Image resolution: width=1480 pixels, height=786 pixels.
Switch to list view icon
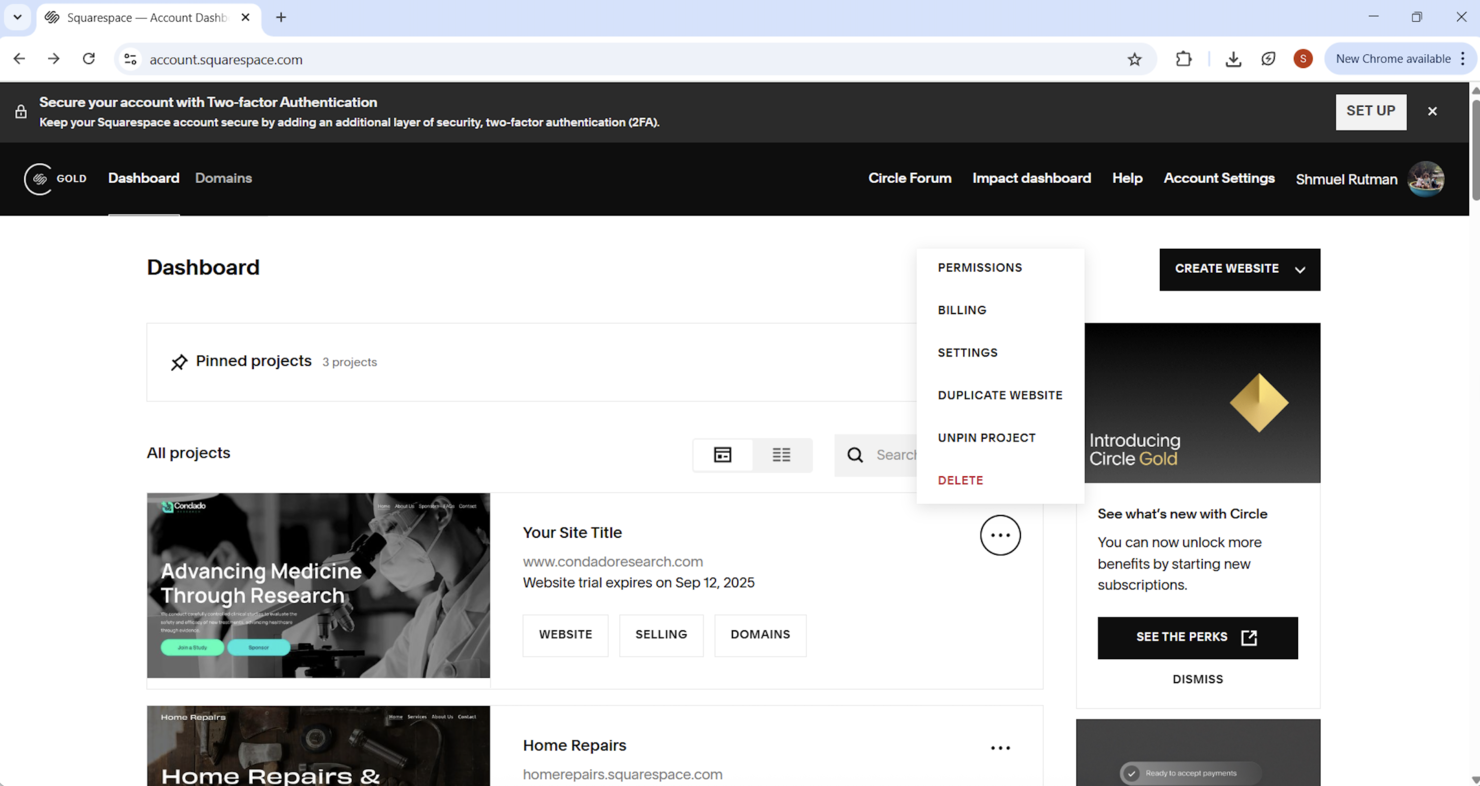tap(782, 455)
